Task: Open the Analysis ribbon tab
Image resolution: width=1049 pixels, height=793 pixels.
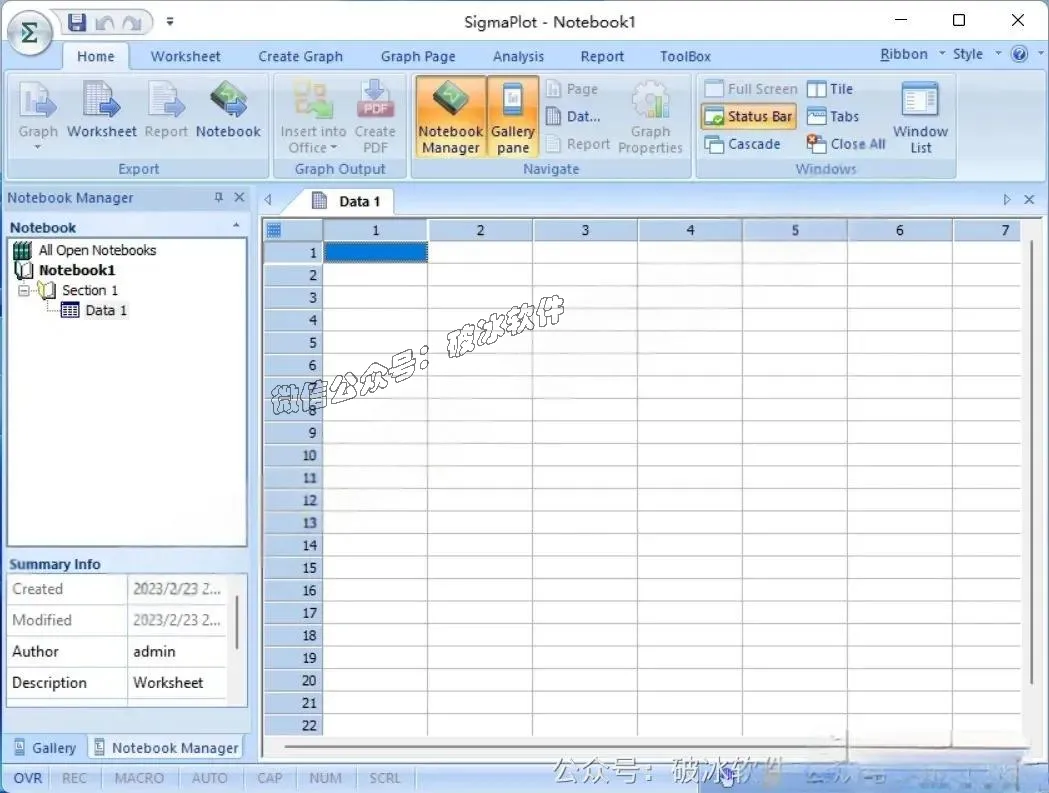Action: pos(518,56)
